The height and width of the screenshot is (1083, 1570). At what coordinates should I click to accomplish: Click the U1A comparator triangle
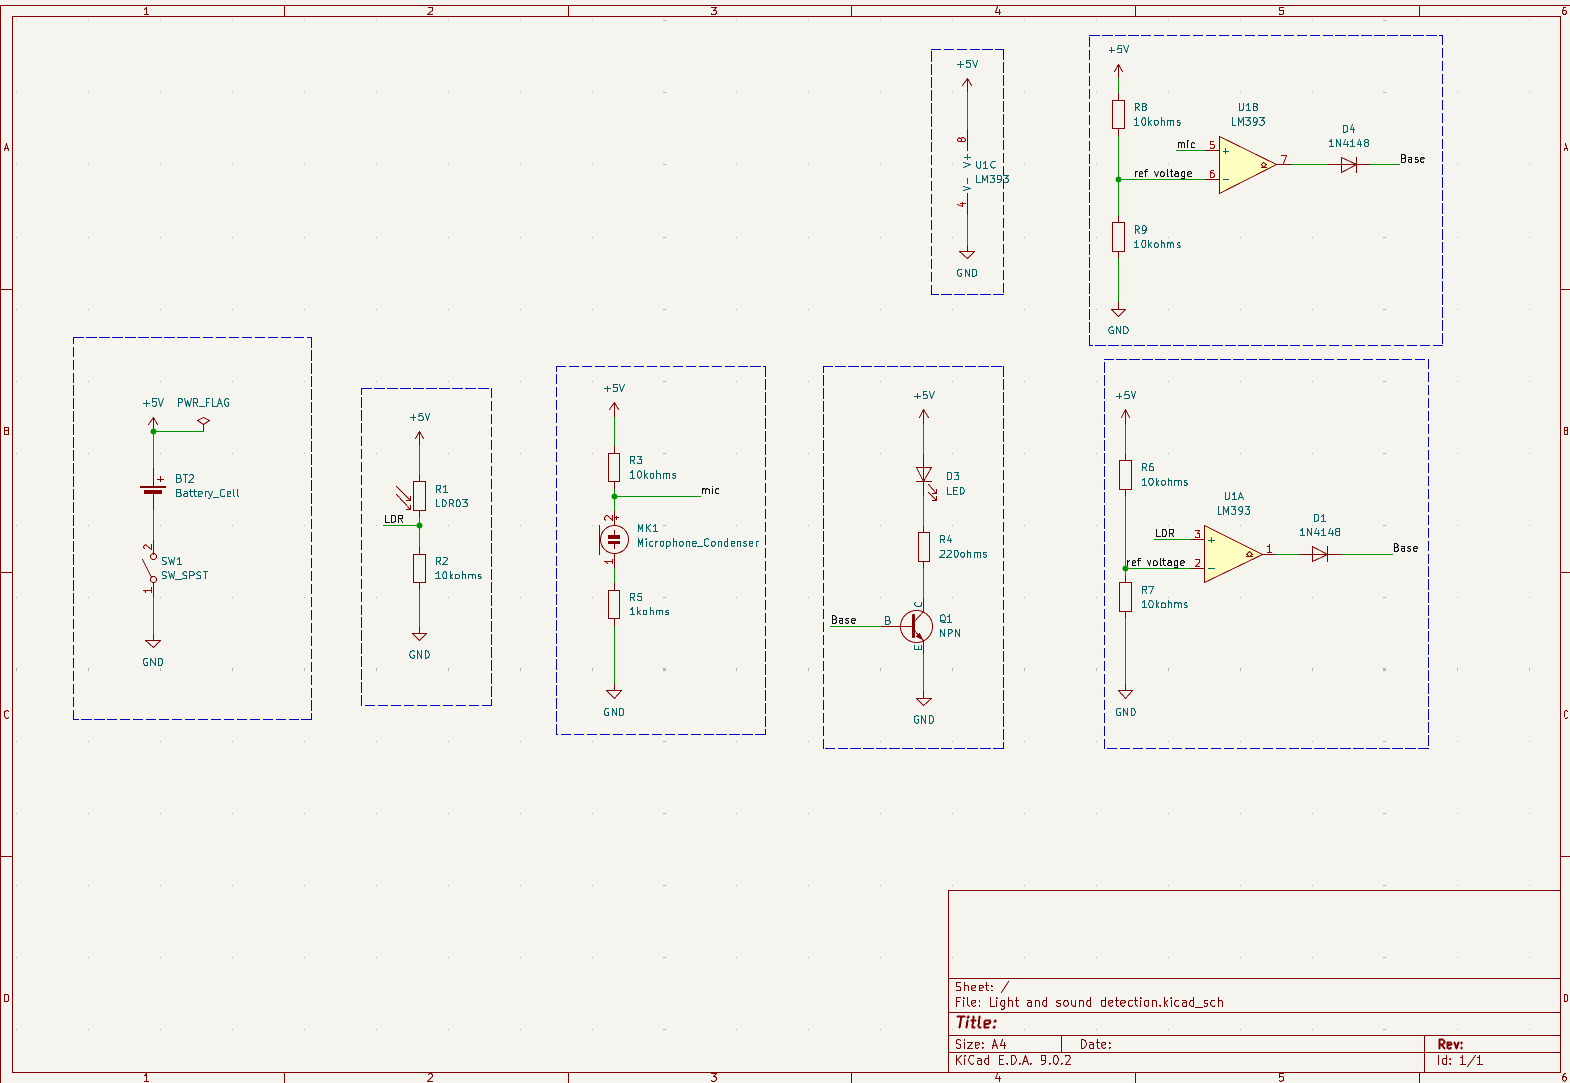click(1232, 554)
